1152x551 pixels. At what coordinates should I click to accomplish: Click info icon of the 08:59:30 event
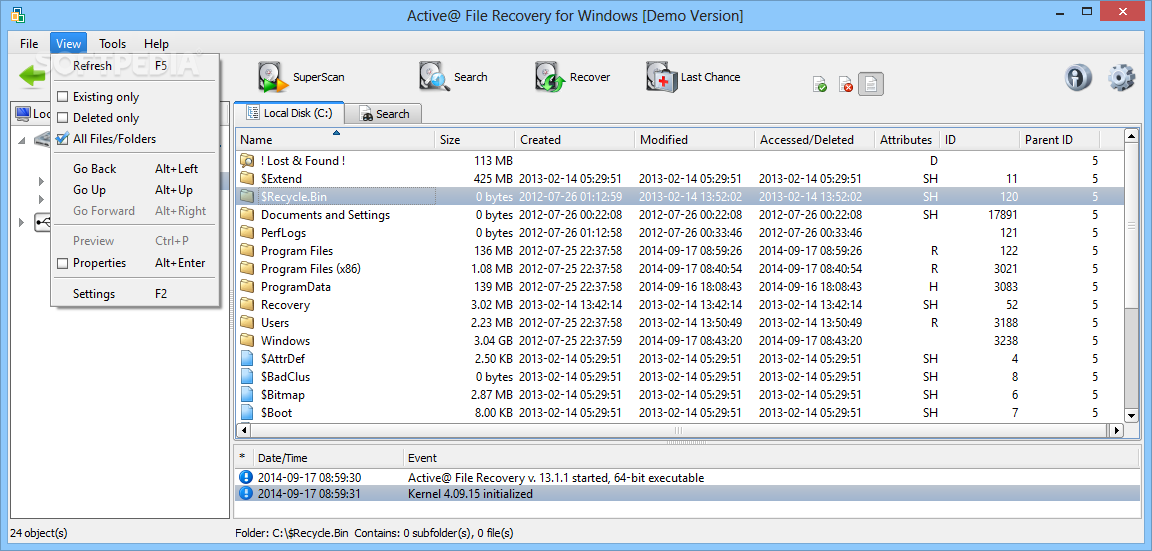(245, 478)
